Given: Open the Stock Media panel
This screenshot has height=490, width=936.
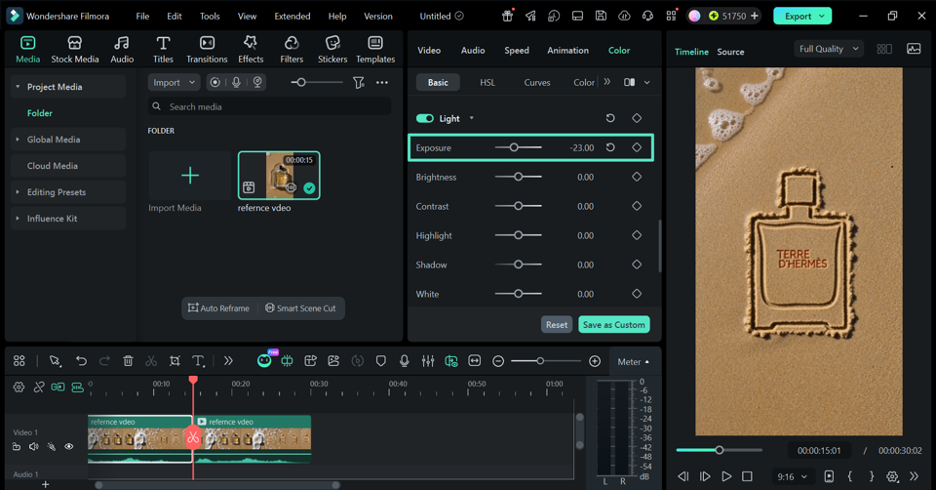Looking at the screenshot, I should [x=75, y=50].
